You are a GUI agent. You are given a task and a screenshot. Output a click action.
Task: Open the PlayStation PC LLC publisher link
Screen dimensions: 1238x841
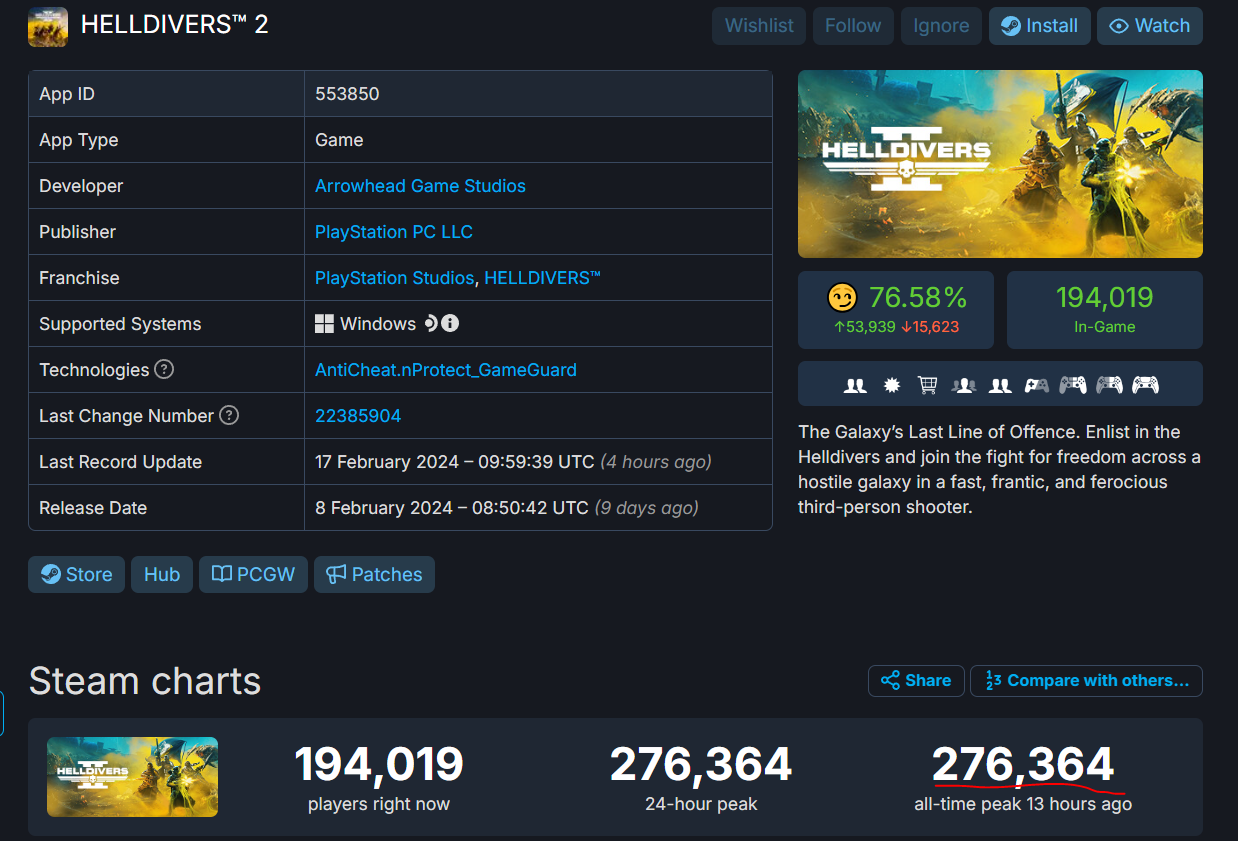(x=394, y=232)
